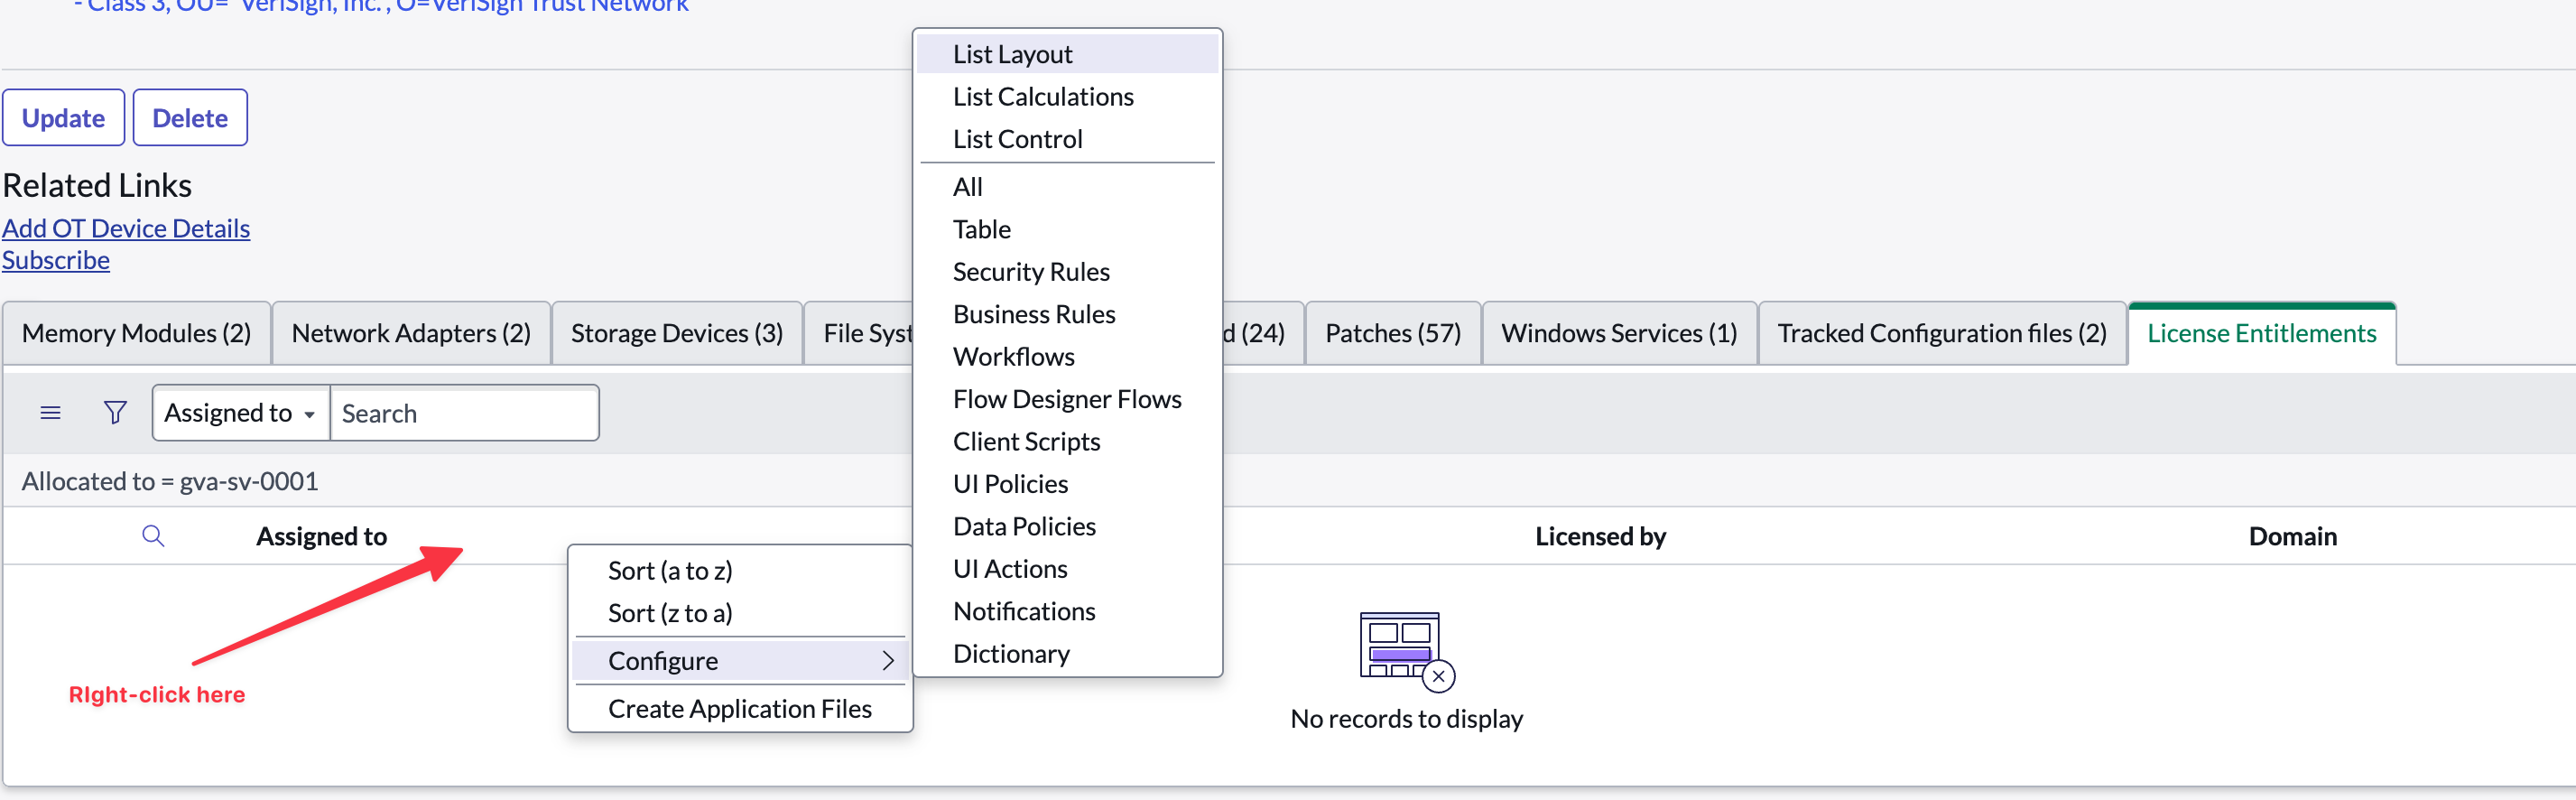This screenshot has width=2576, height=800.
Task: Choose Create Application Files entry
Action: (x=740, y=709)
